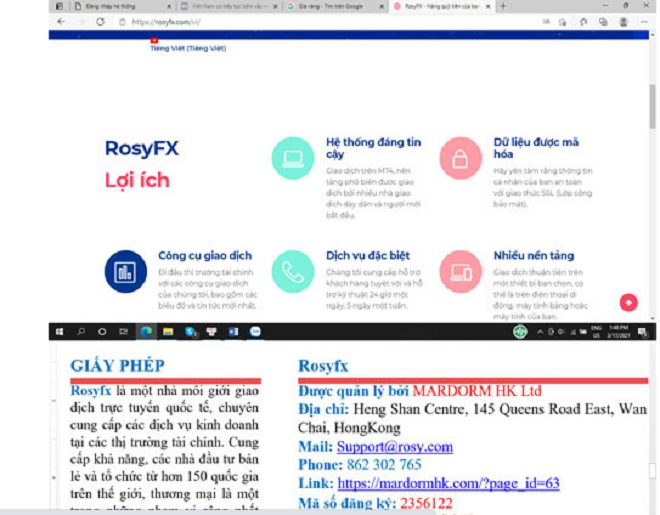
Task: Click the Nhiều nền tảng heading
Action: (x=534, y=256)
